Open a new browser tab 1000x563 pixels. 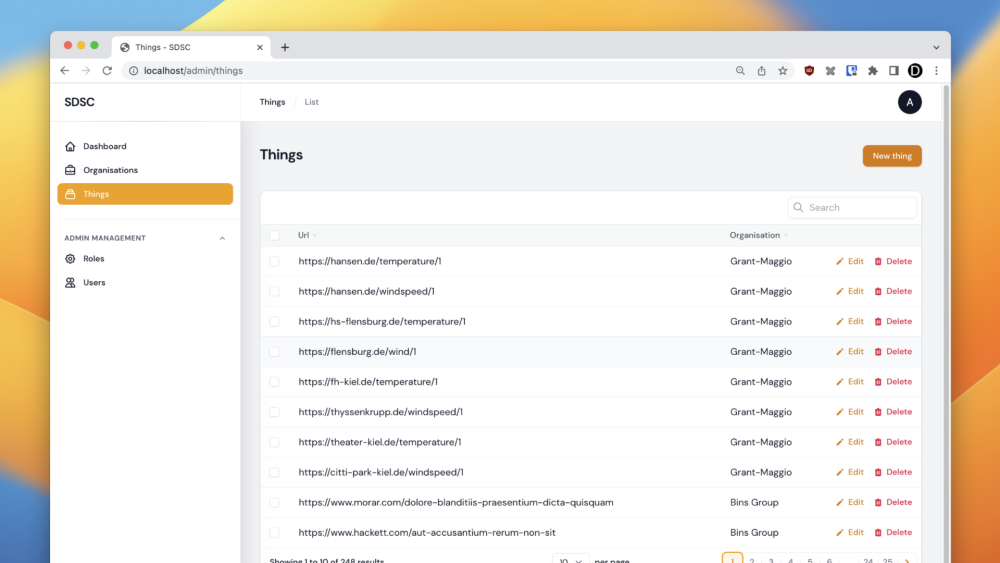pyautogui.click(x=285, y=47)
